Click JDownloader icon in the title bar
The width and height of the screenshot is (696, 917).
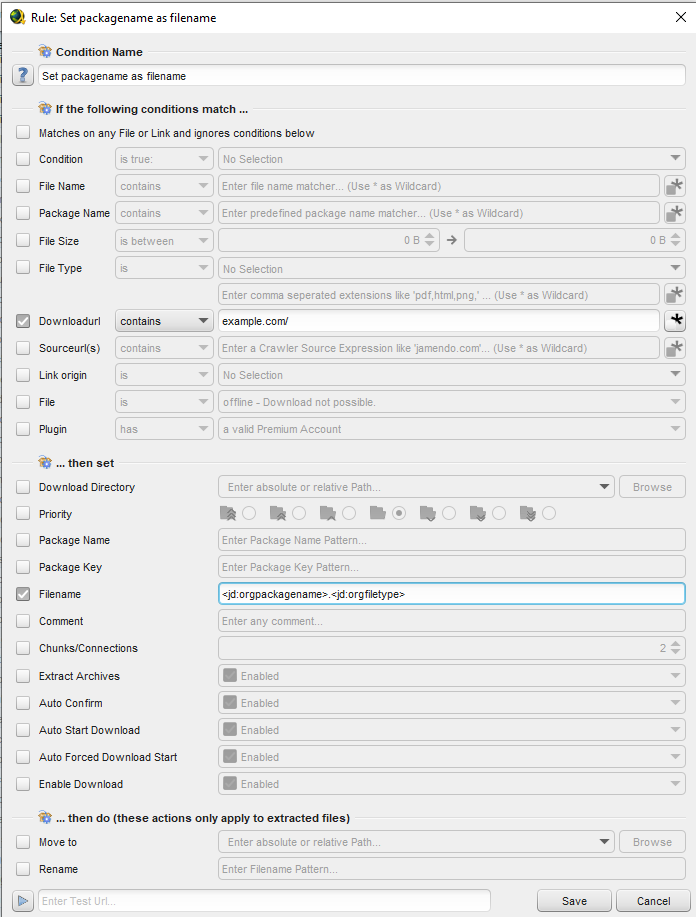[17, 17]
